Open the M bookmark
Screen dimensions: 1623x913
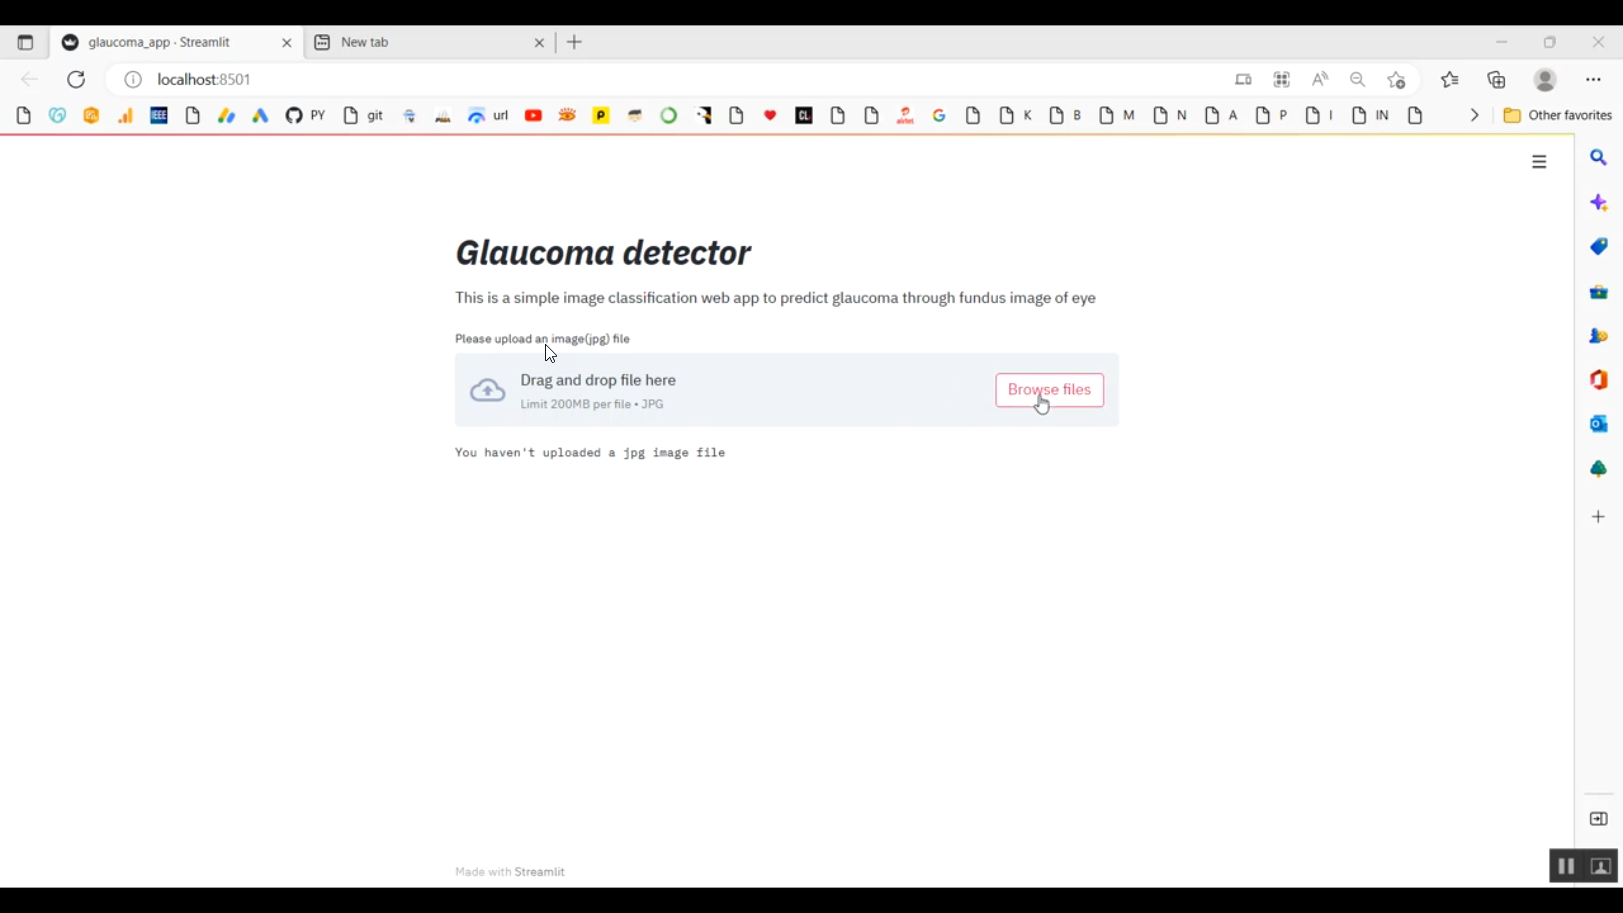(1116, 116)
